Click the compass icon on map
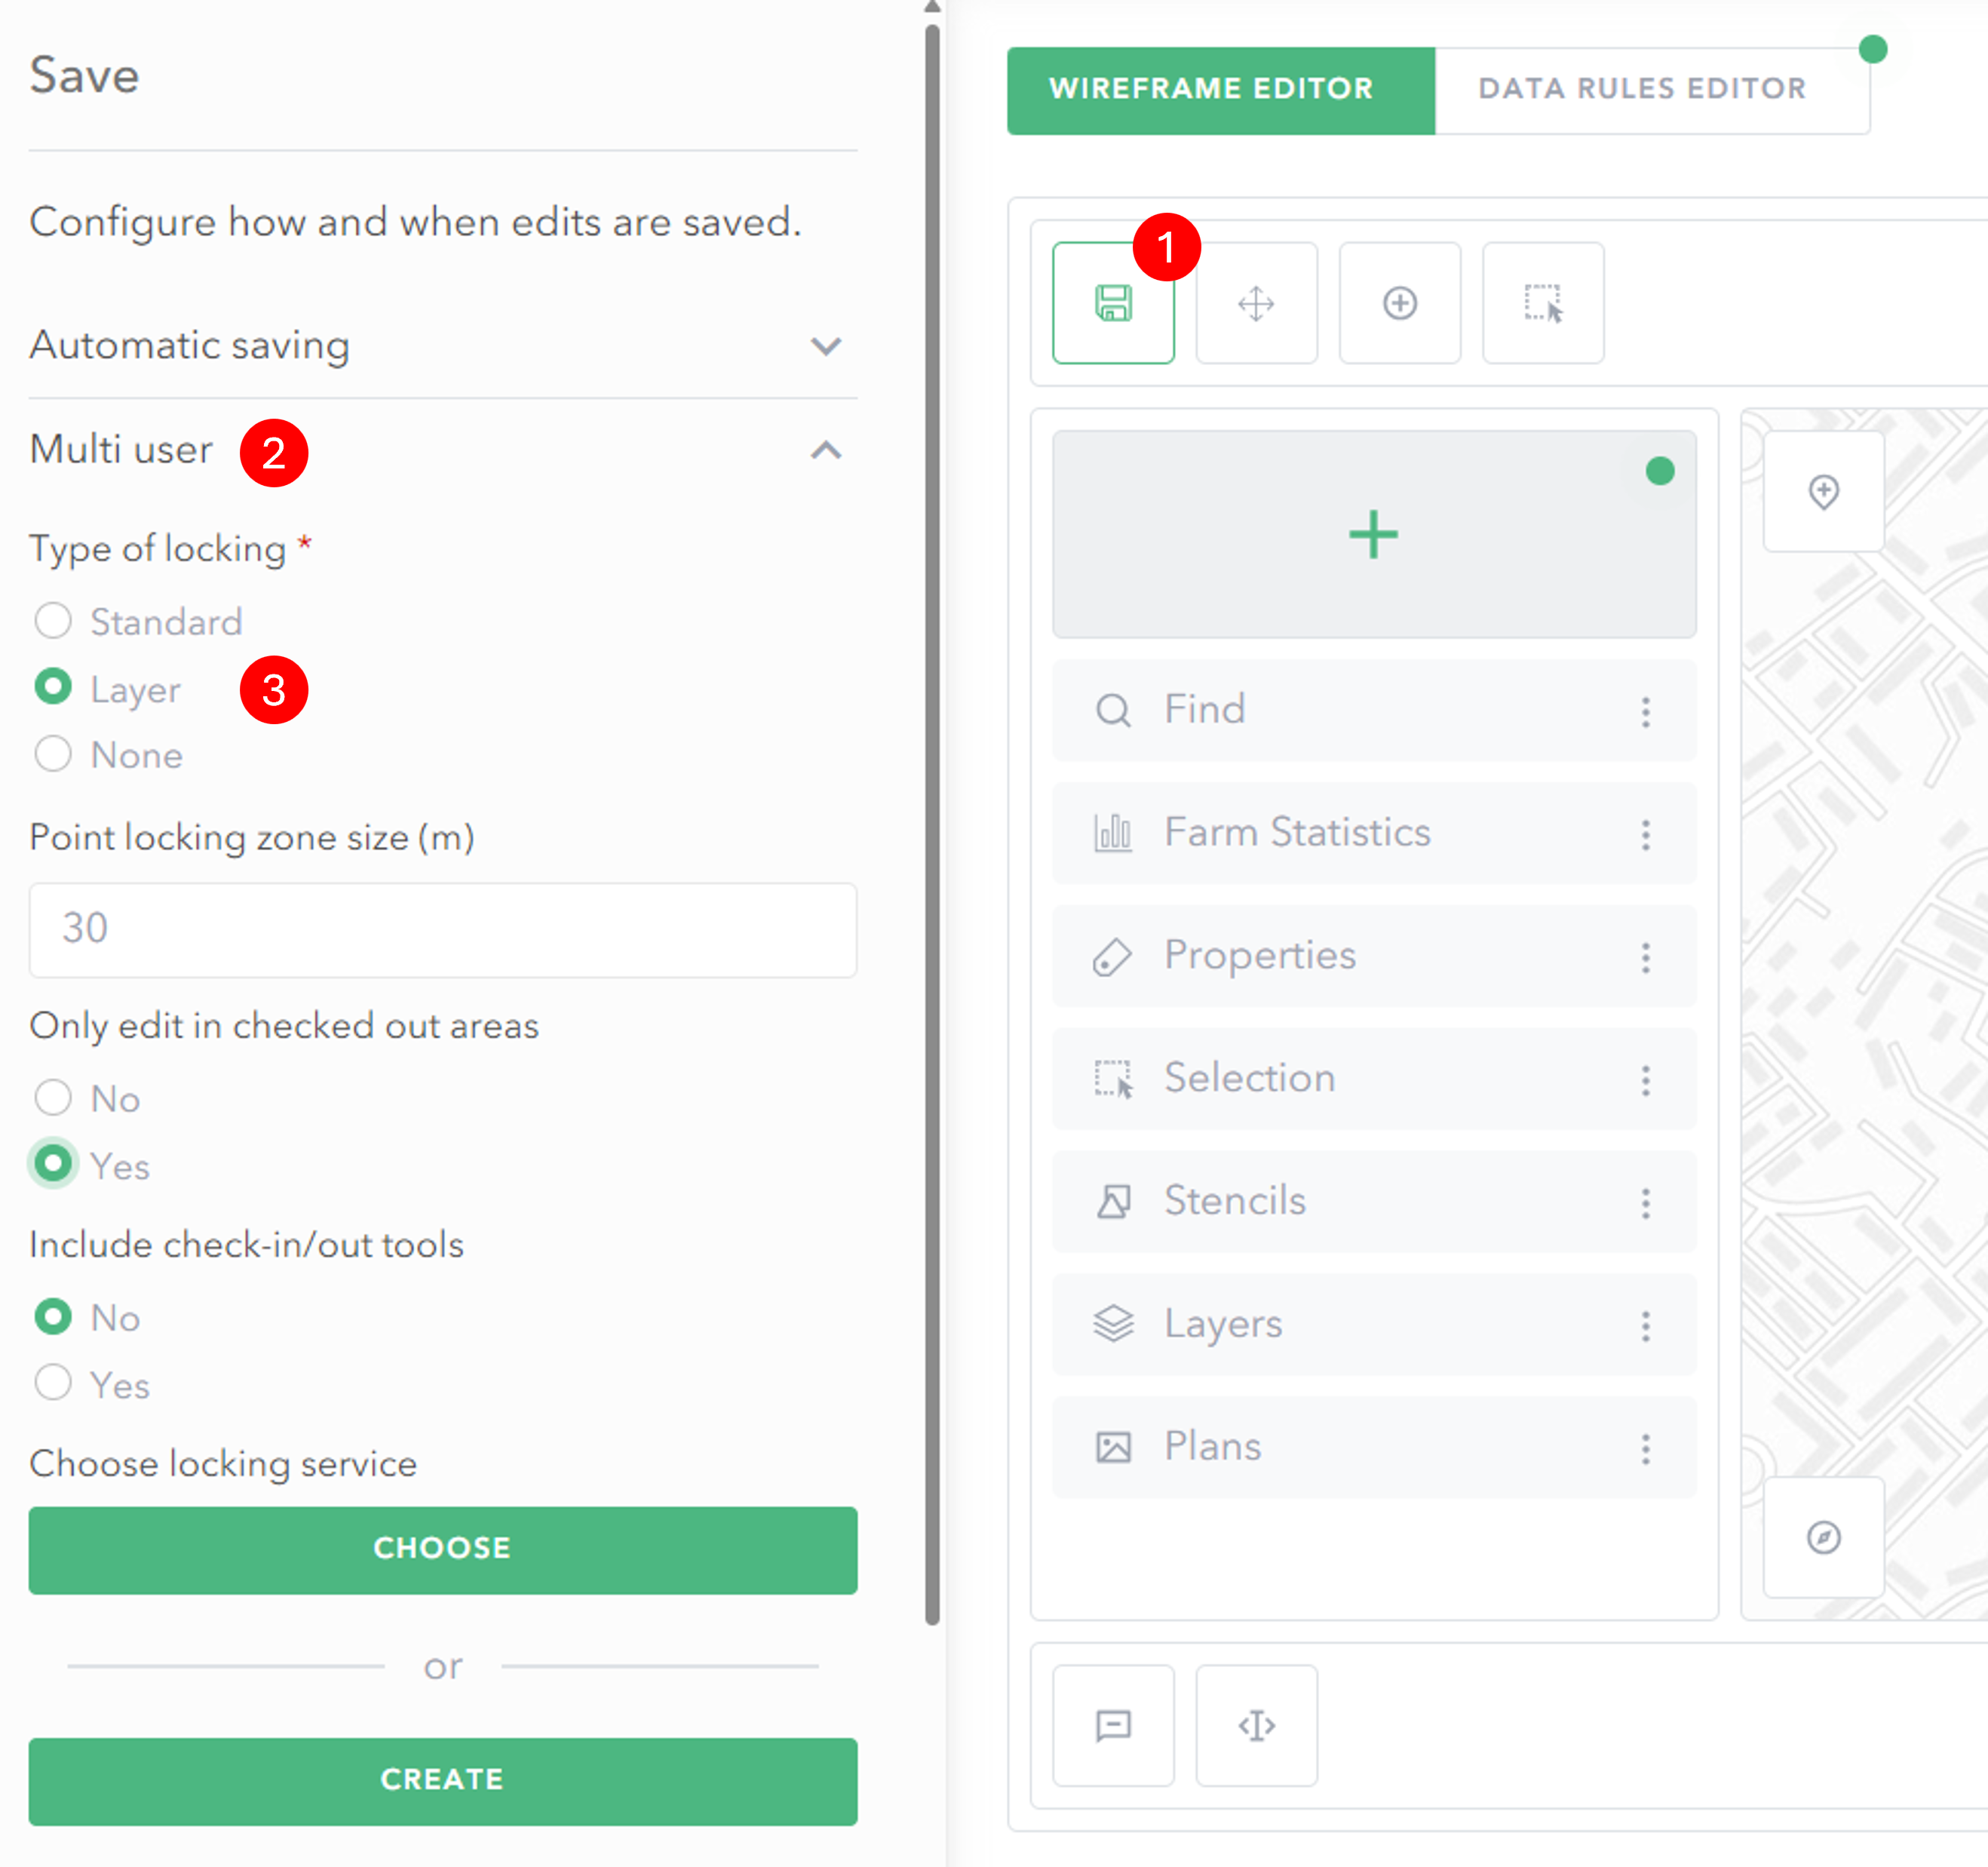Viewport: 1988px width, 1867px height. (1823, 1537)
